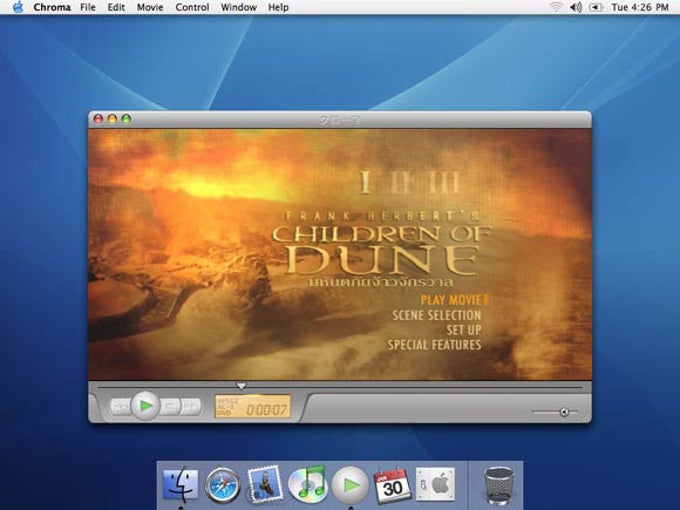
Task: Open Mail from the Dock
Action: [265, 484]
